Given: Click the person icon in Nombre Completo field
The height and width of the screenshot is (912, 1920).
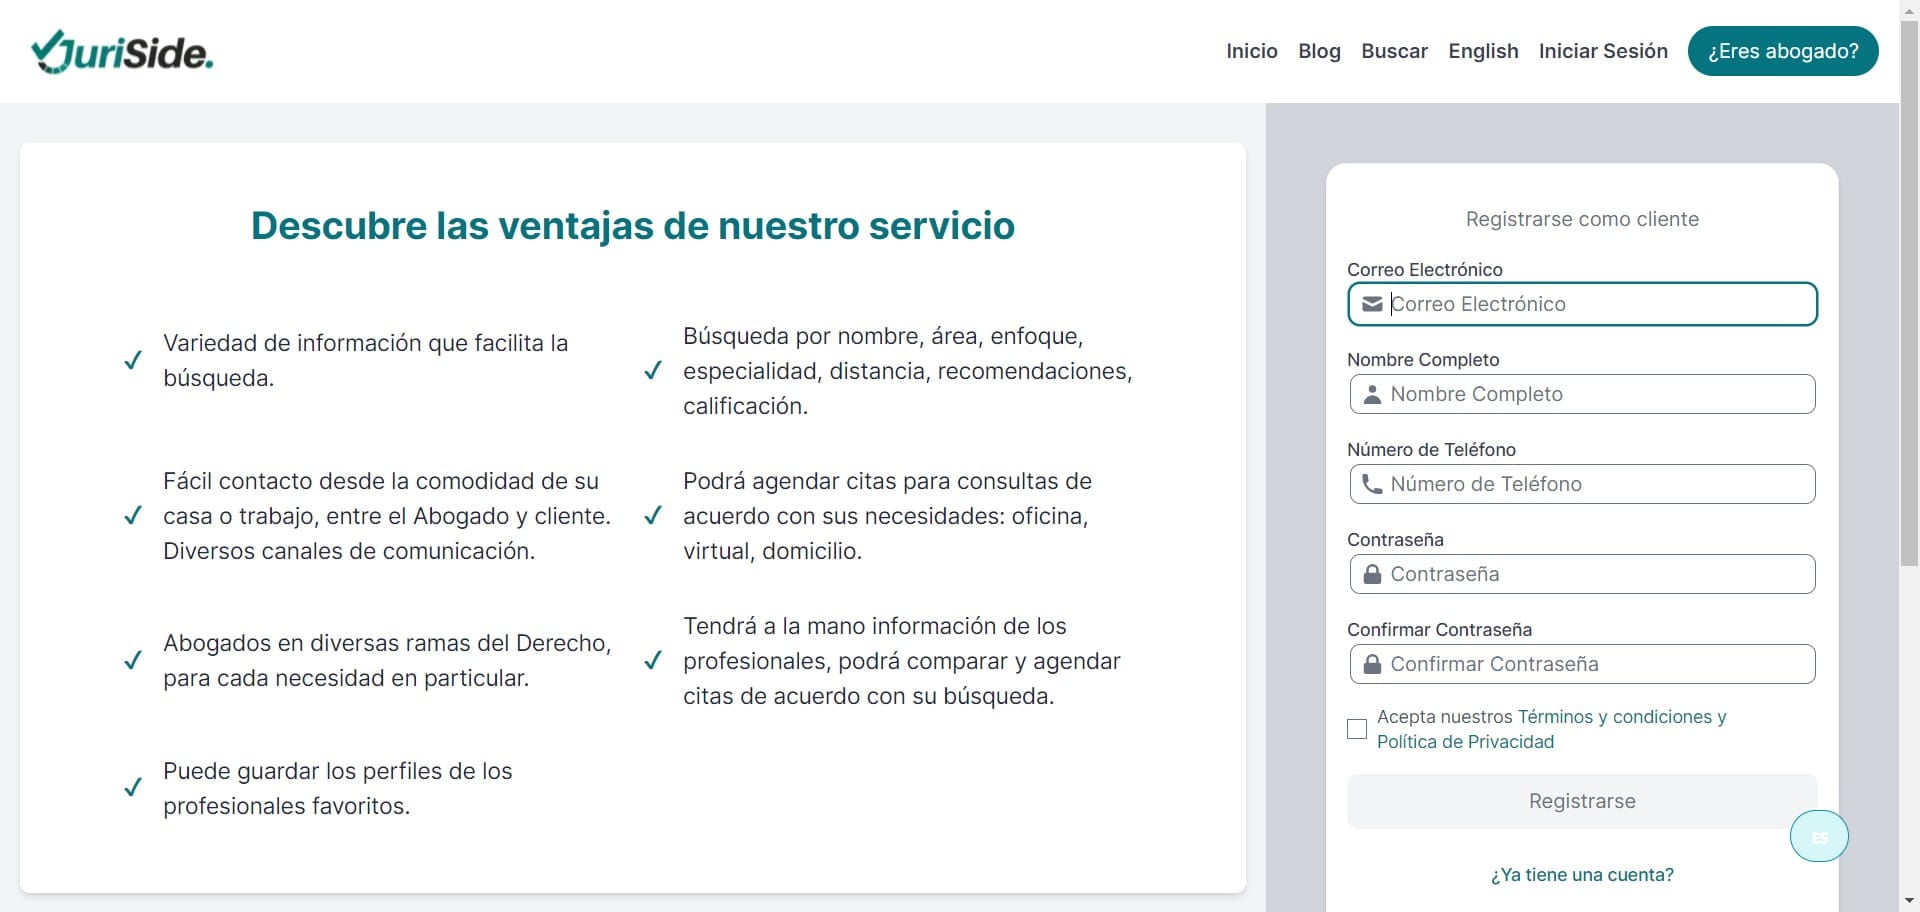Looking at the screenshot, I should click(x=1373, y=394).
